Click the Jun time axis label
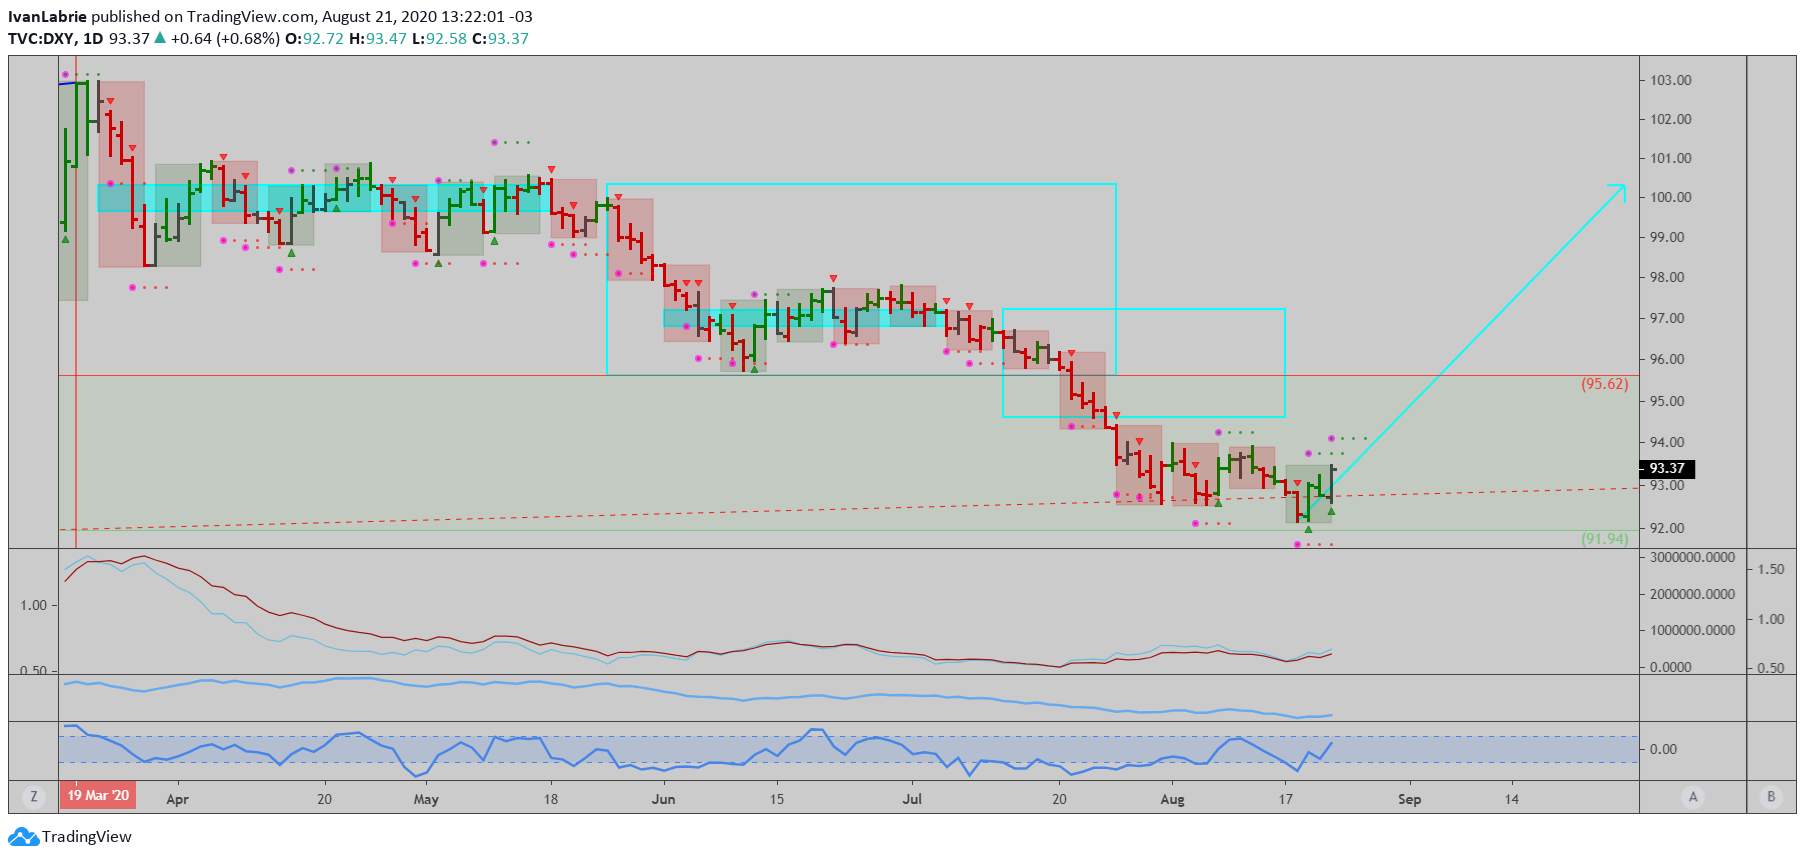 point(663,799)
